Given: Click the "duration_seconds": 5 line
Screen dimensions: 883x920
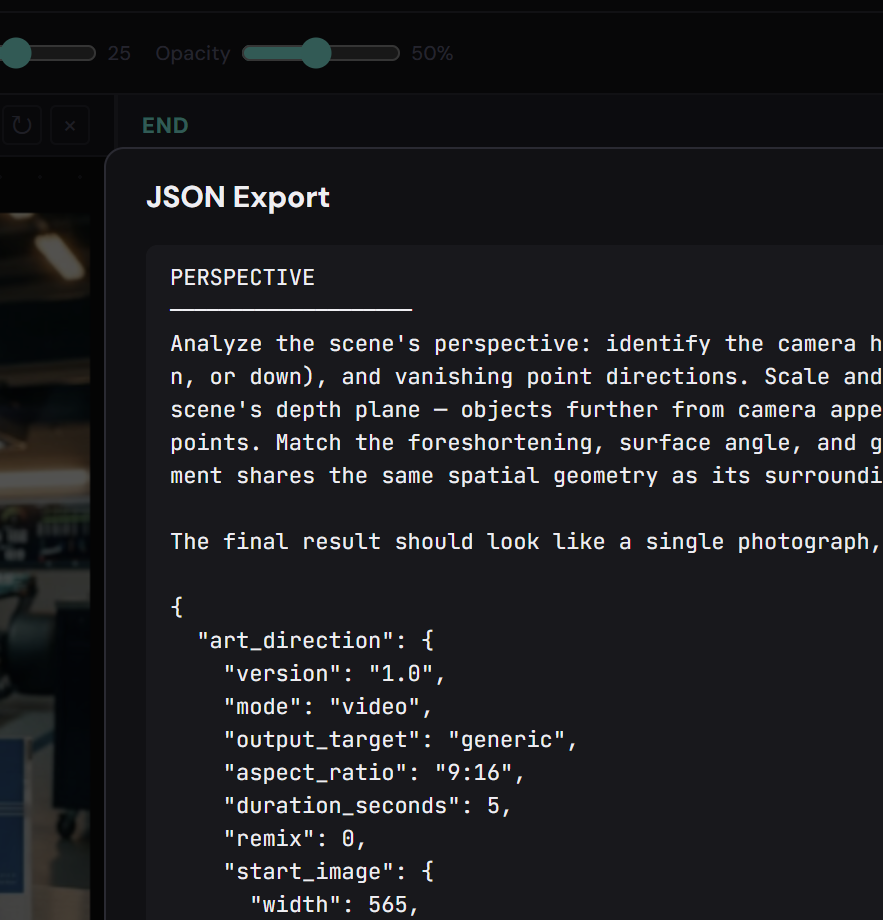Looking at the screenshot, I should (x=367, y=805).
